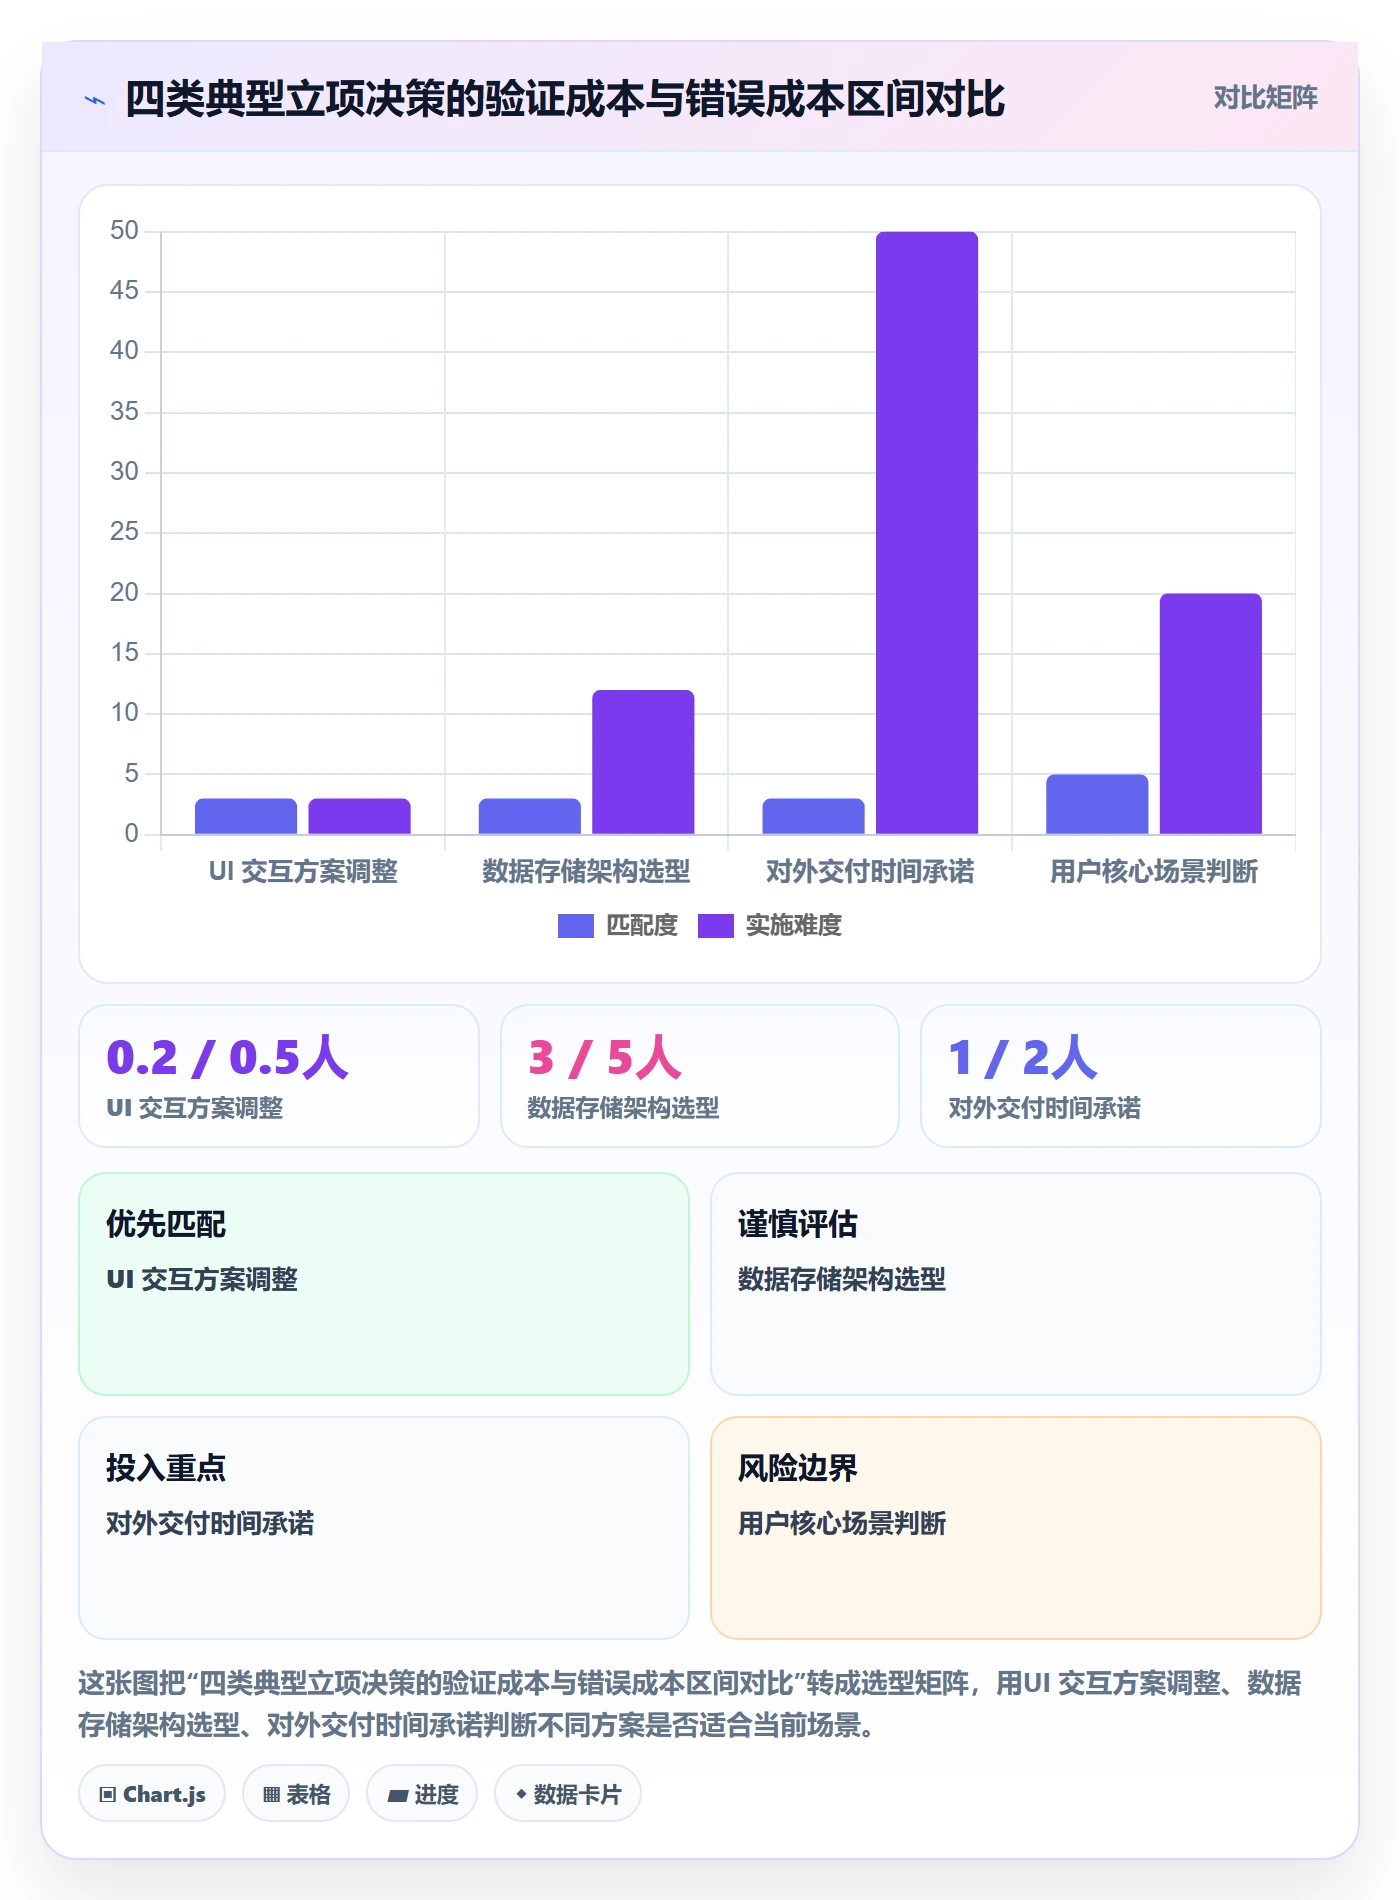The height and width of the screenshot is (1900, 1400).
Task: Open the 3 / 5人 data card
Action: [700, 1076]
